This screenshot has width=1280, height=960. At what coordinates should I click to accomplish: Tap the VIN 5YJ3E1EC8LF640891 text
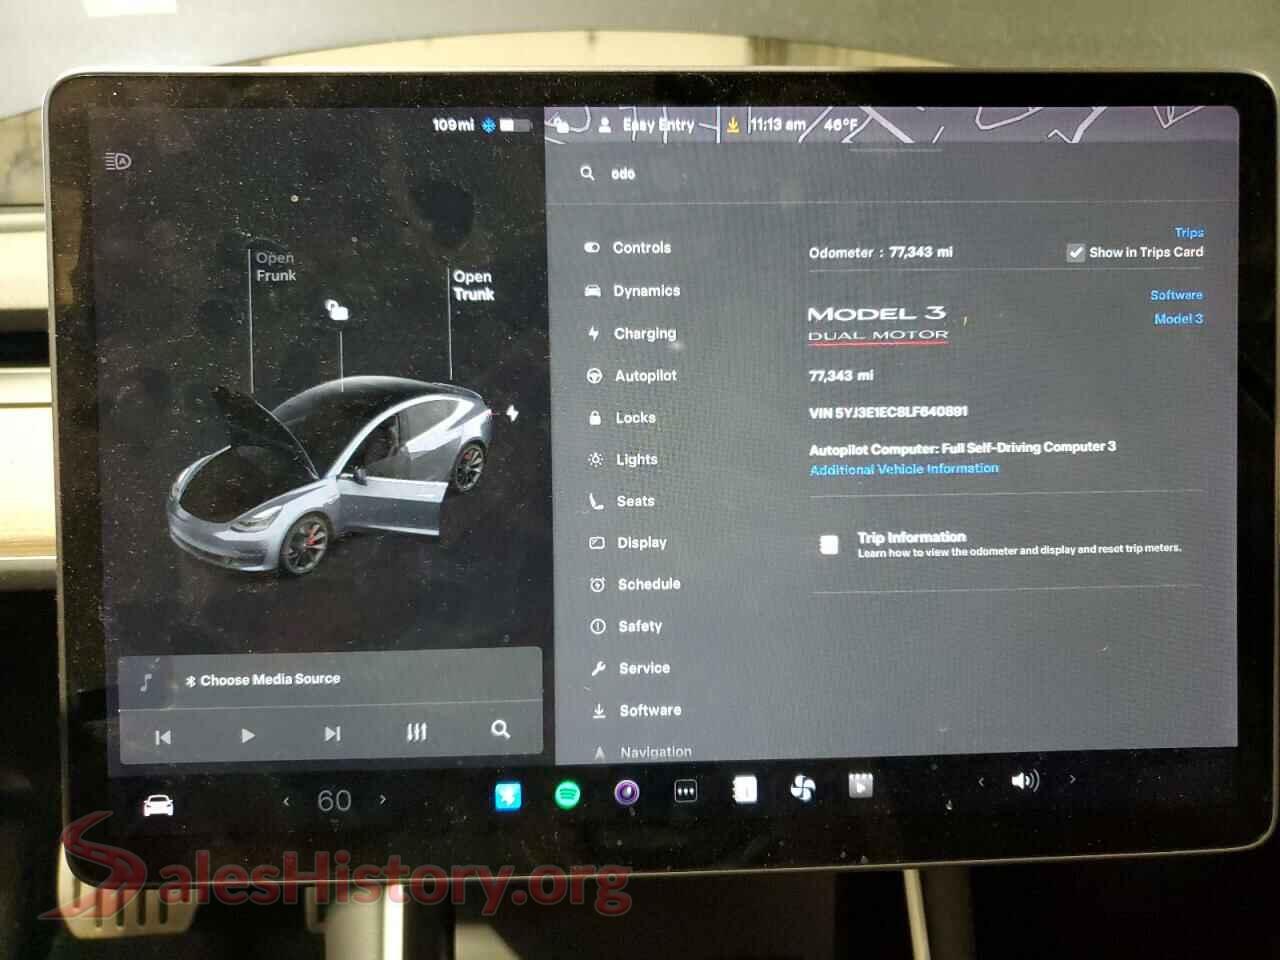(x=888, y=412)
